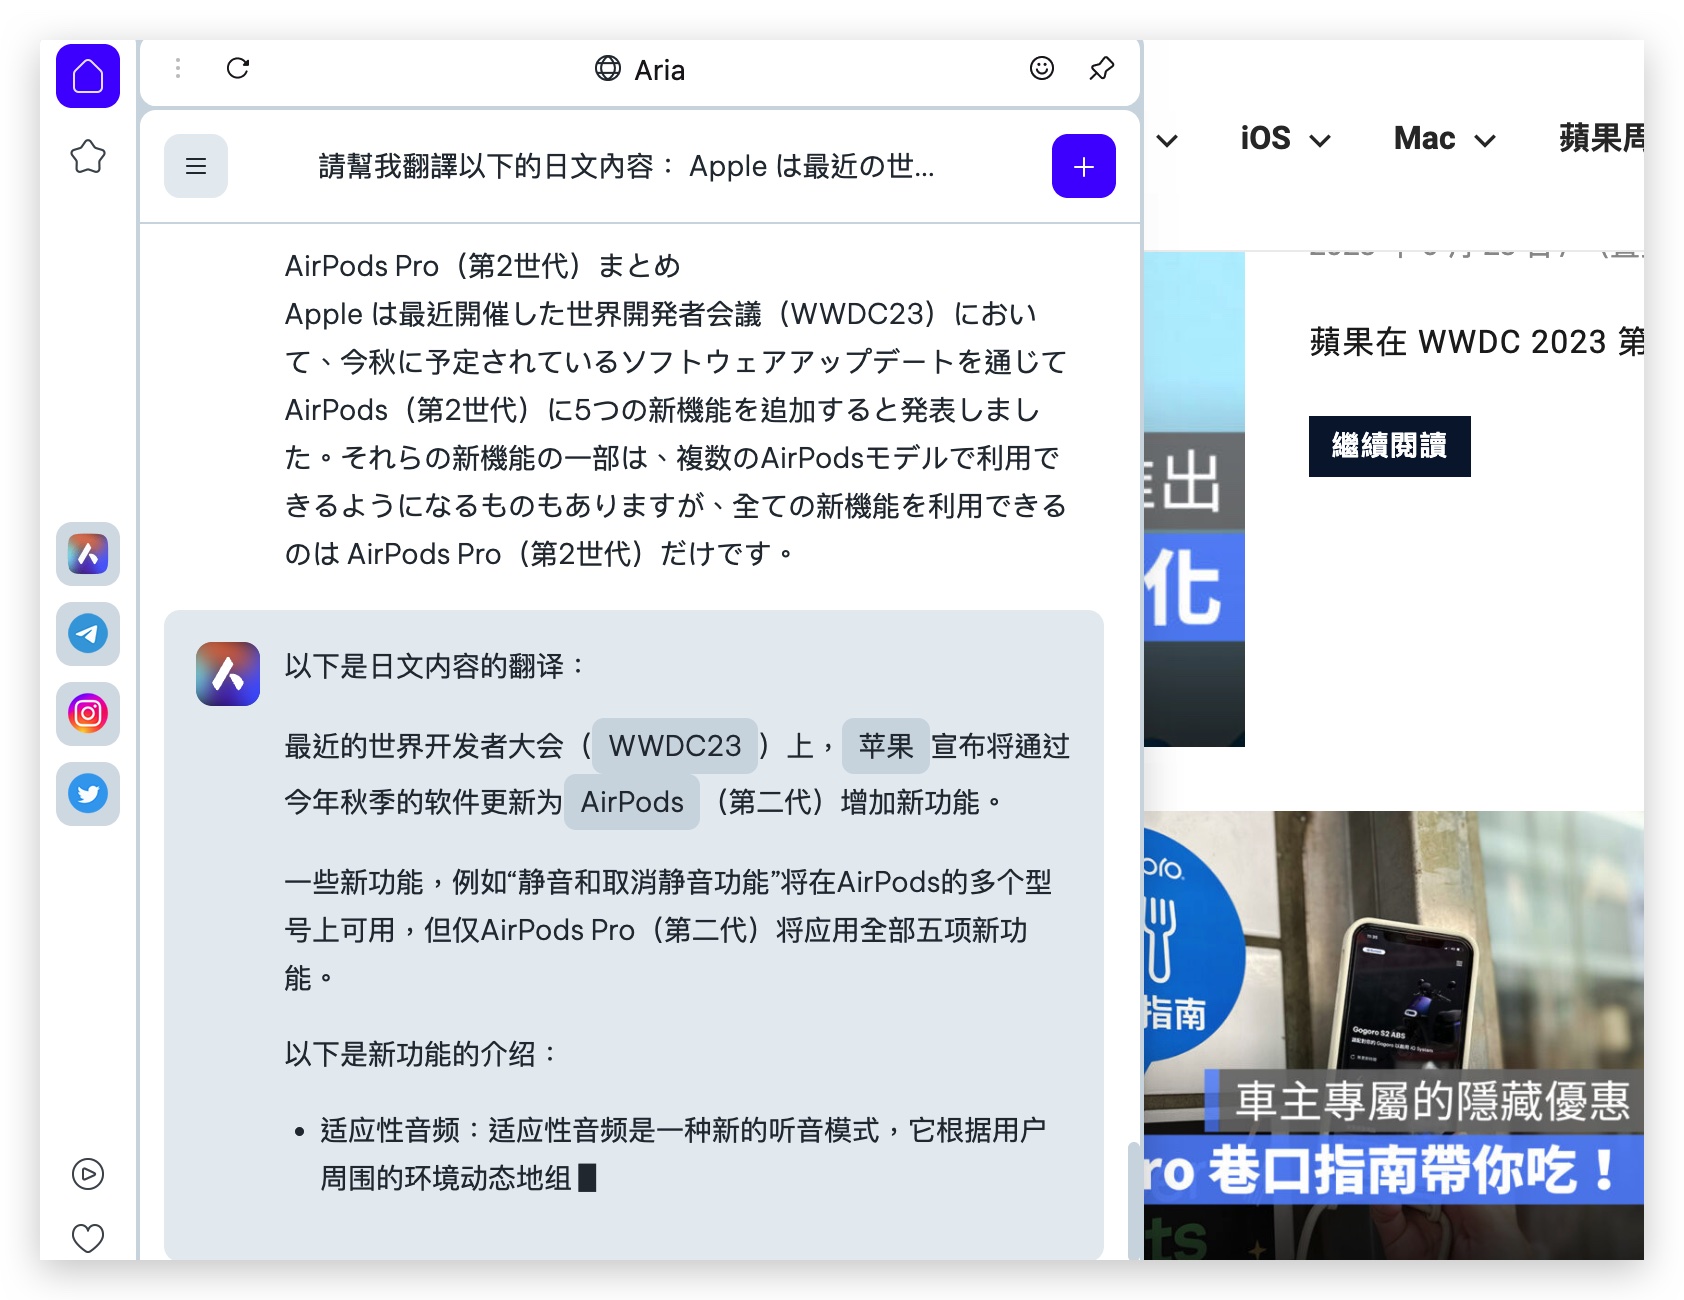Start a new chat with plus button
1684x1300 pixels.
point(1084,166)
